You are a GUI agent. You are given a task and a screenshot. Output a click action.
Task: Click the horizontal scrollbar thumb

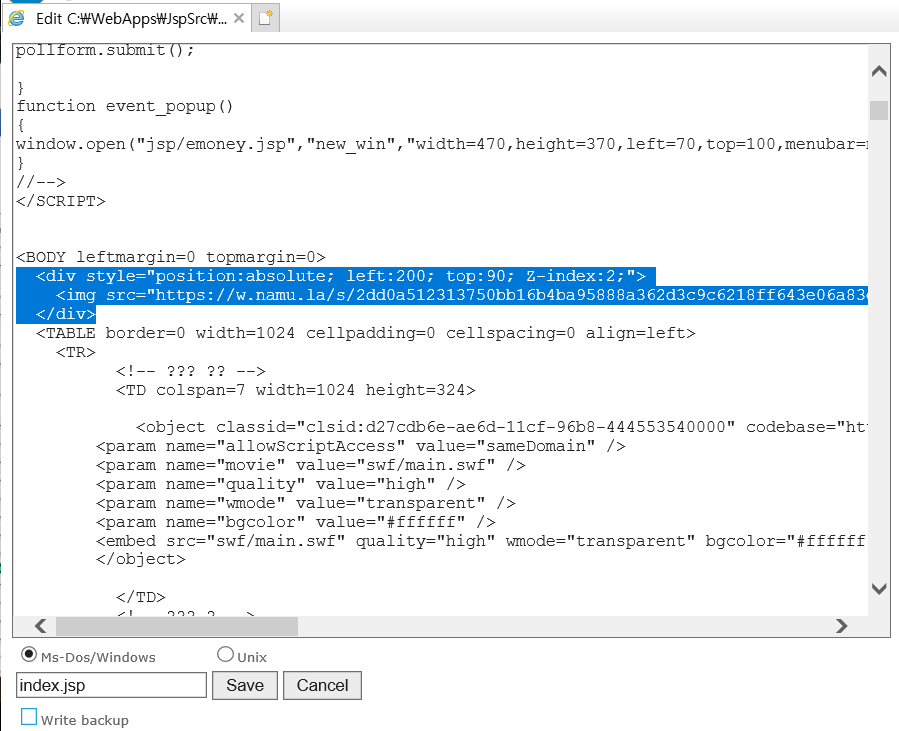point(177,626)
